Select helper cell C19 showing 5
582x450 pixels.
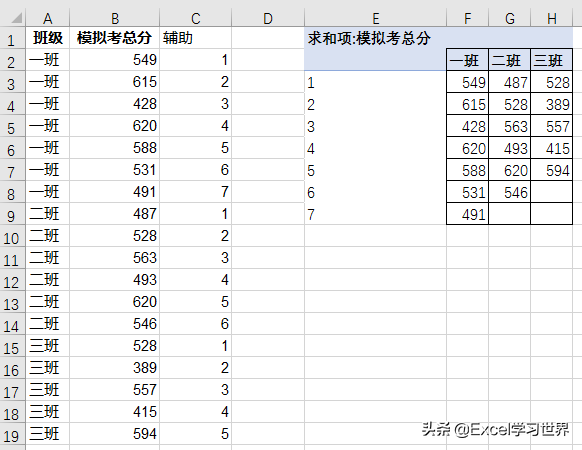[x=196, y=434]
